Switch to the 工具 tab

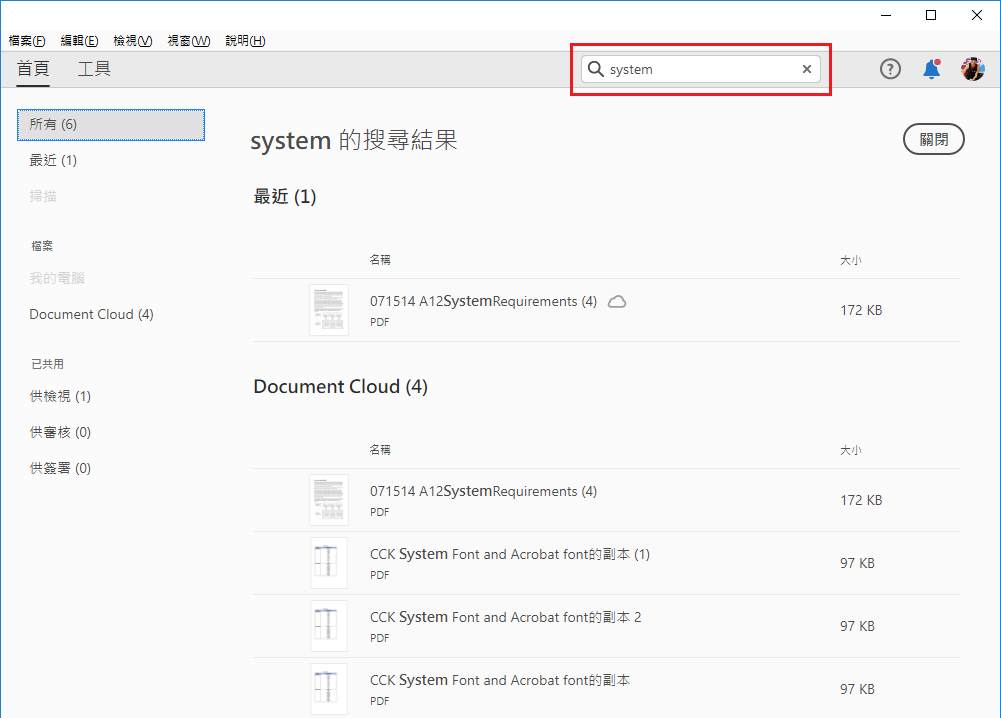[x=94, y=69]
